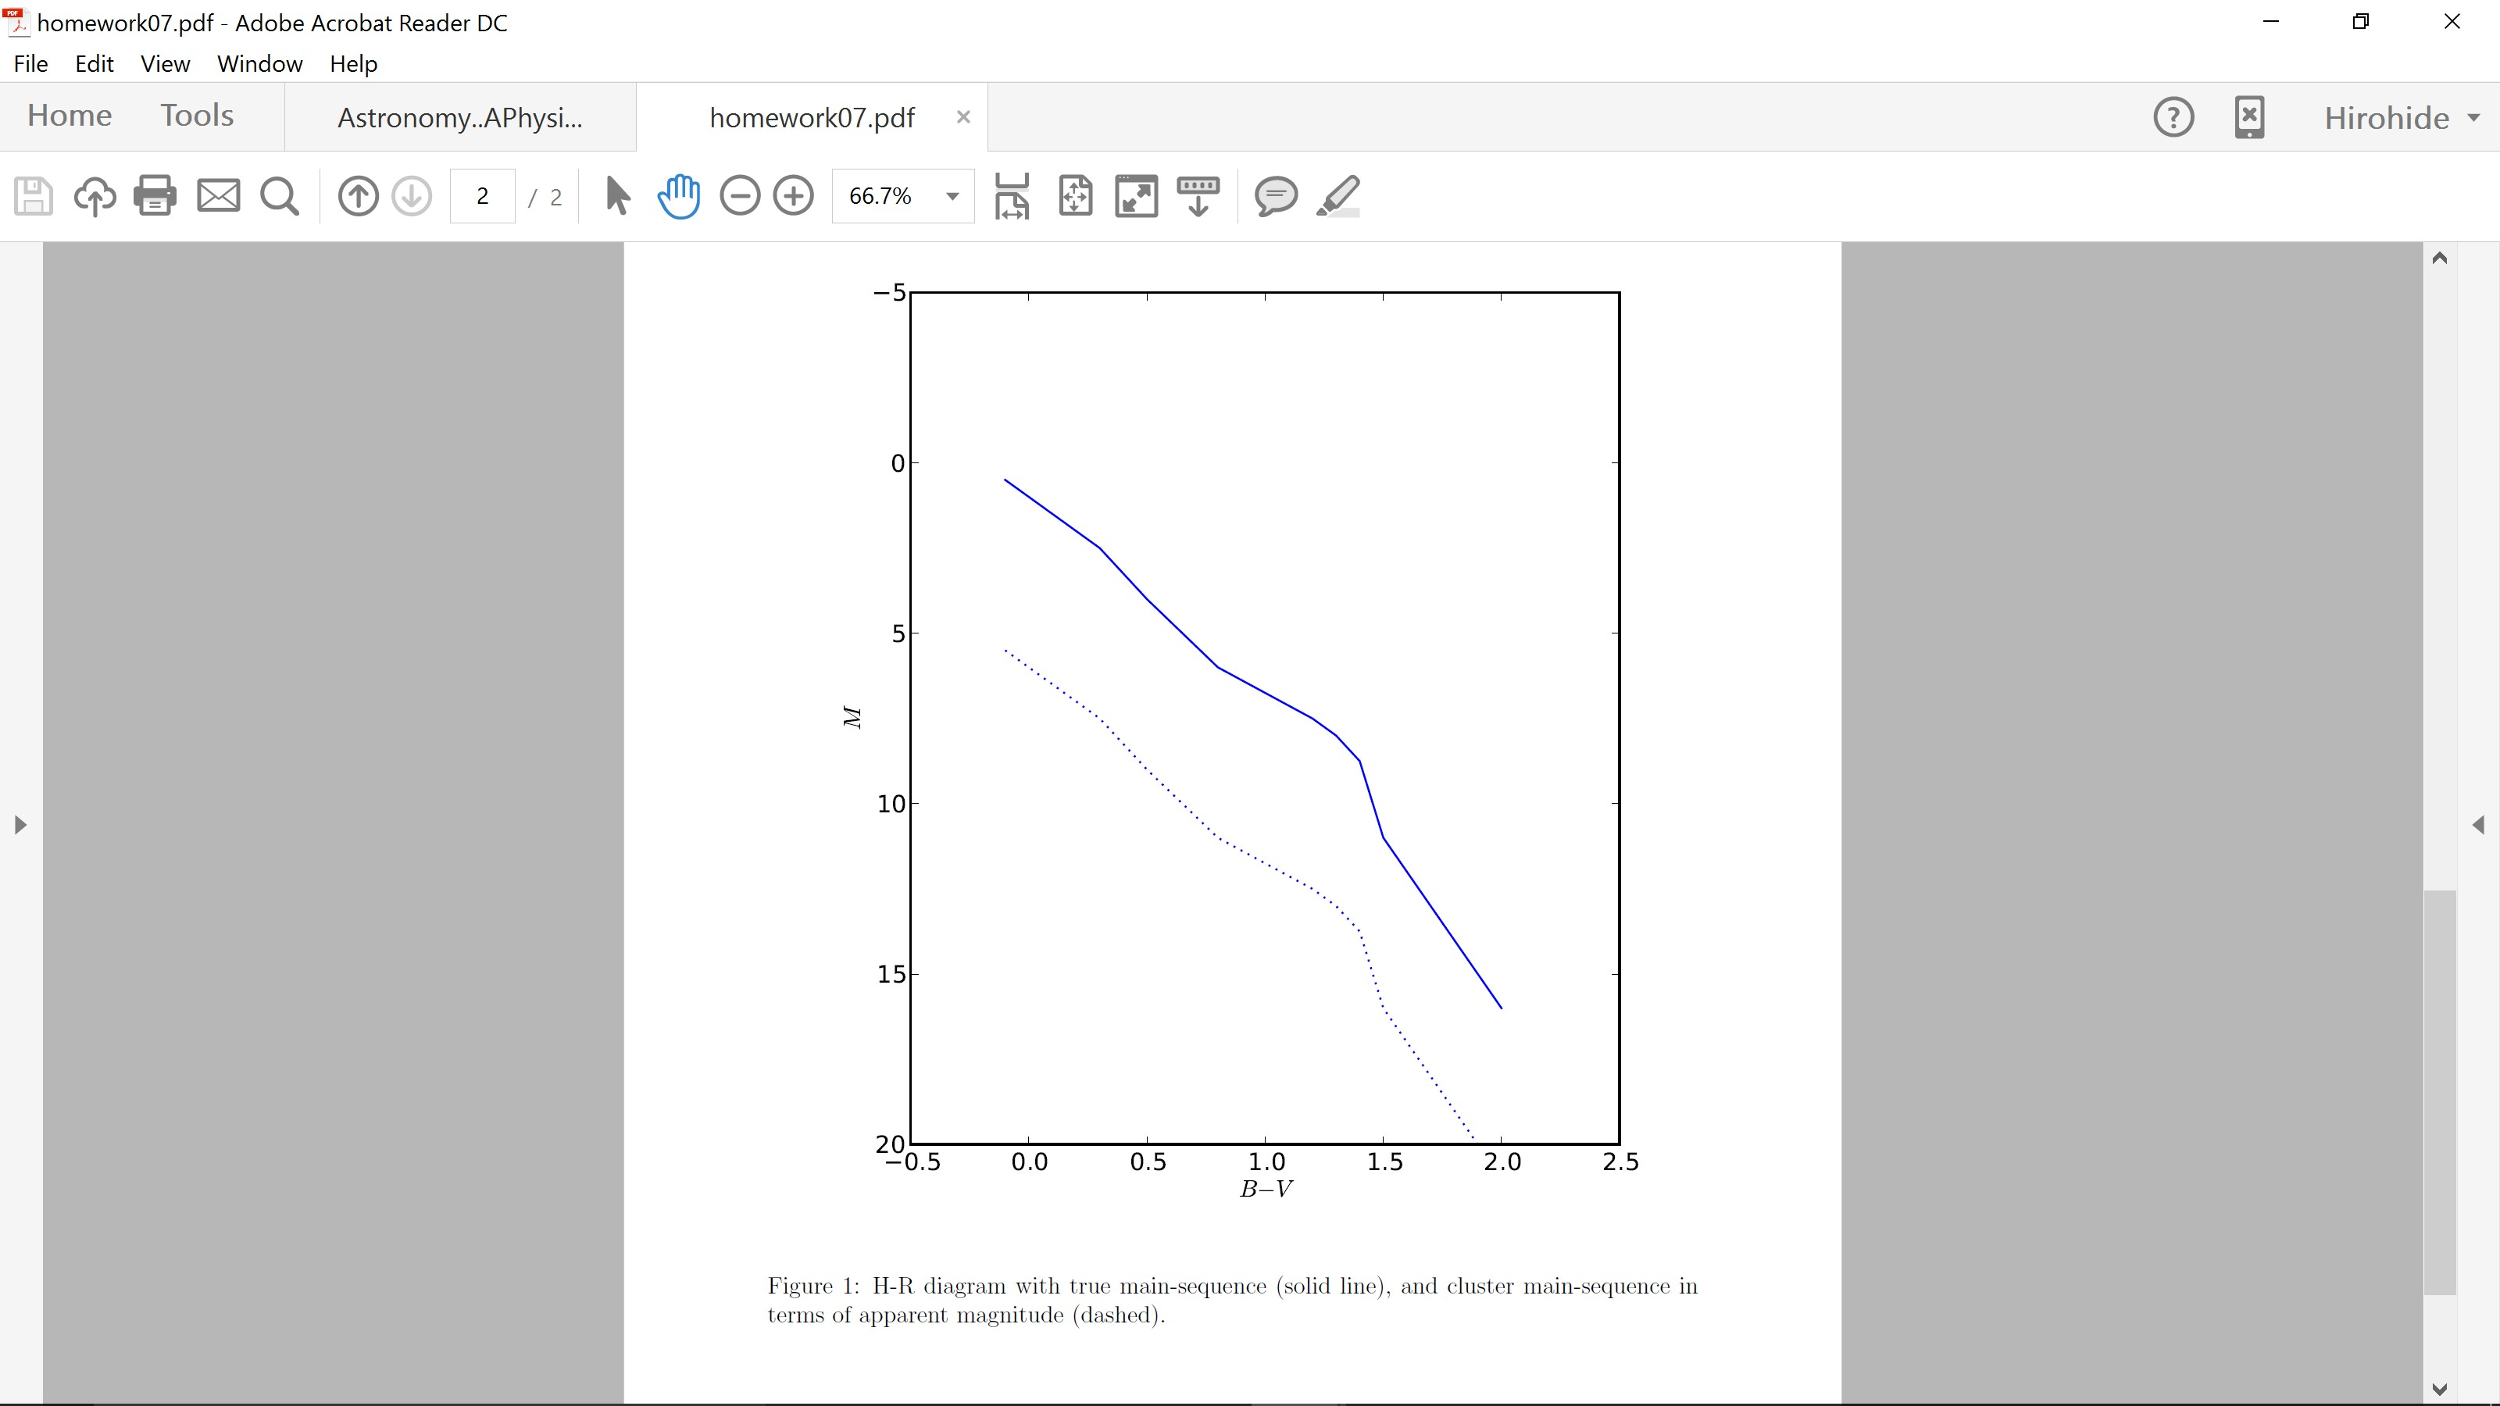Select the Highlight text pen tool

1339,196
